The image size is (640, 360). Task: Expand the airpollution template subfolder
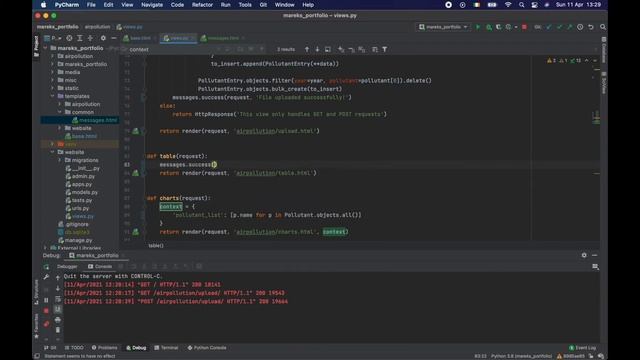pos(60,104)
